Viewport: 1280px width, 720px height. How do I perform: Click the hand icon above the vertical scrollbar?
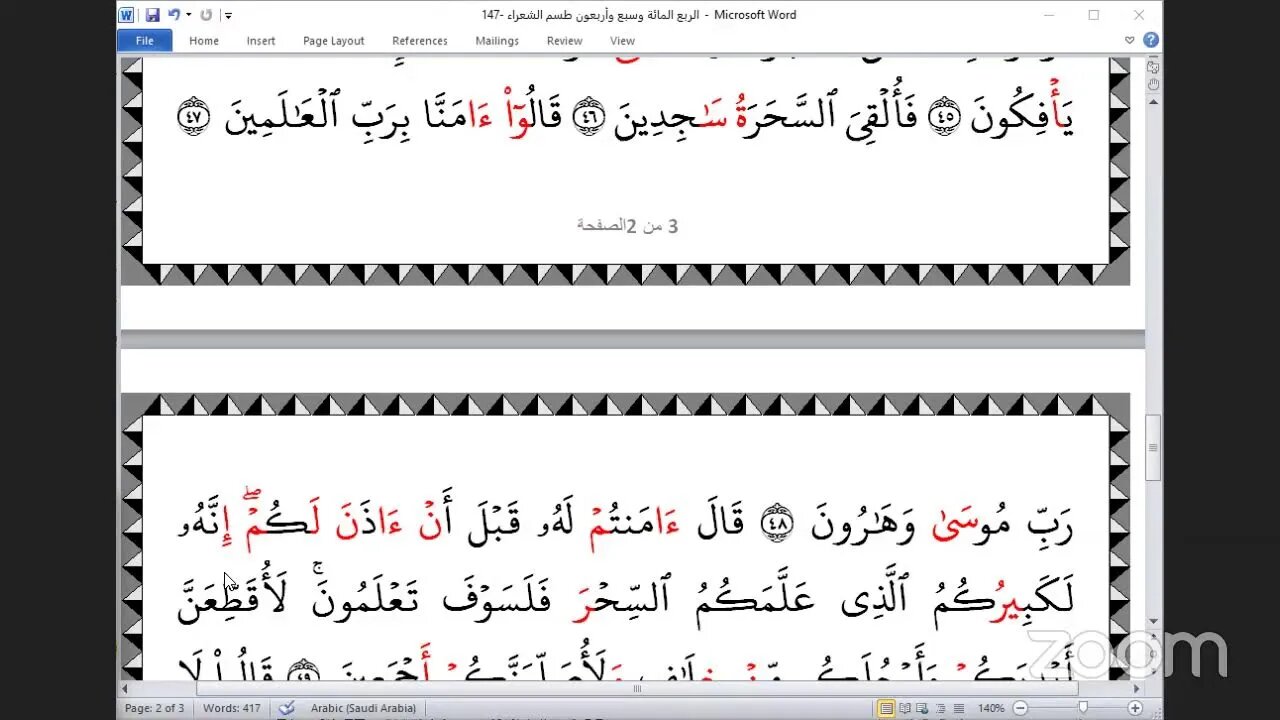click(x=1153, y=85)
